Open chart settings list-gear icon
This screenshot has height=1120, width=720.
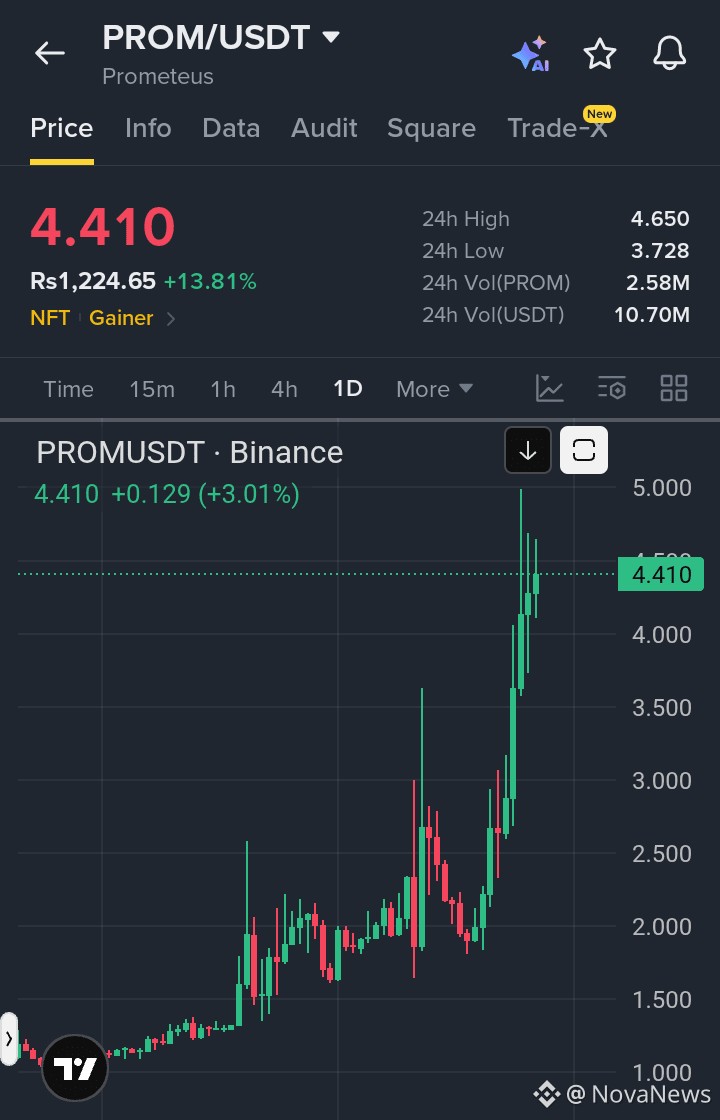[611, 389]
